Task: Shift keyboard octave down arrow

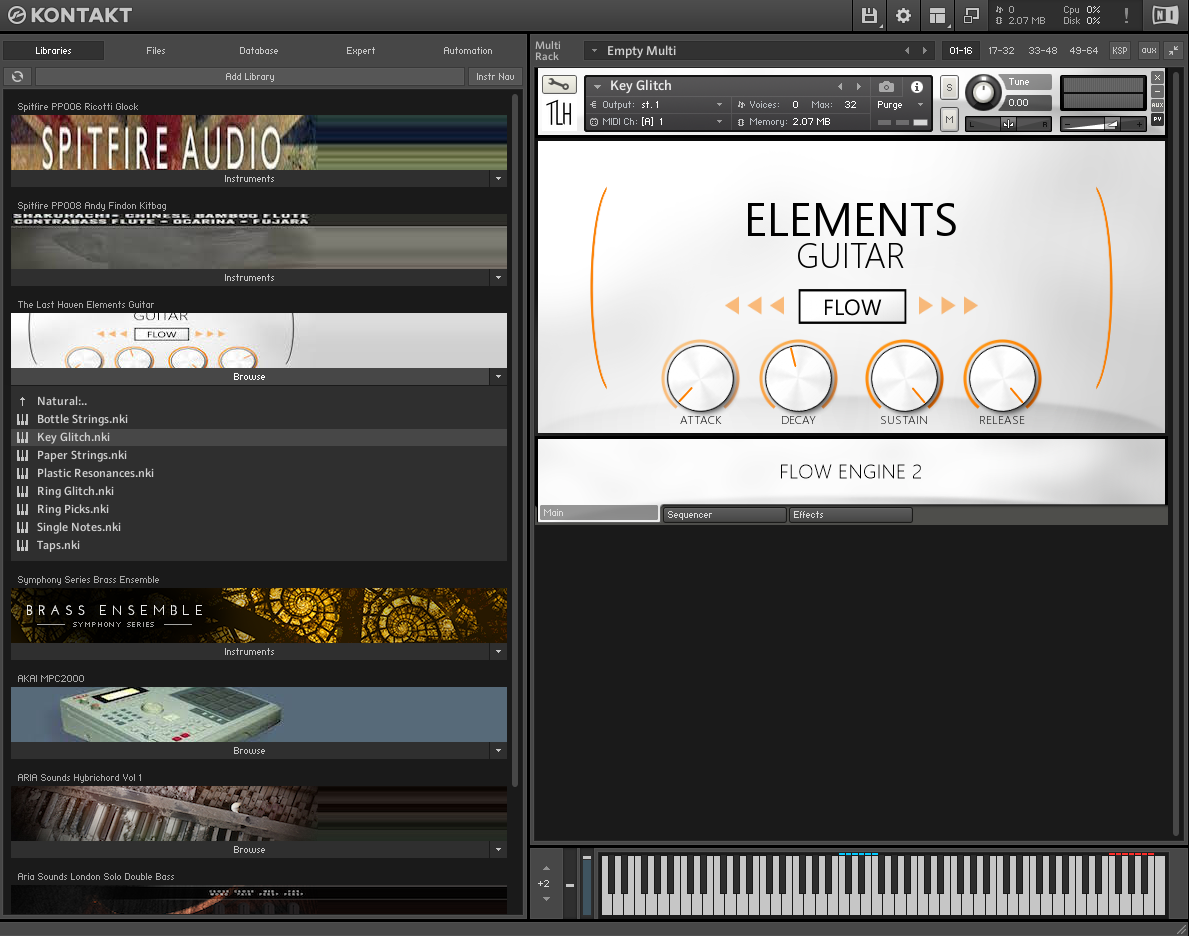Action: coord(546,899)
